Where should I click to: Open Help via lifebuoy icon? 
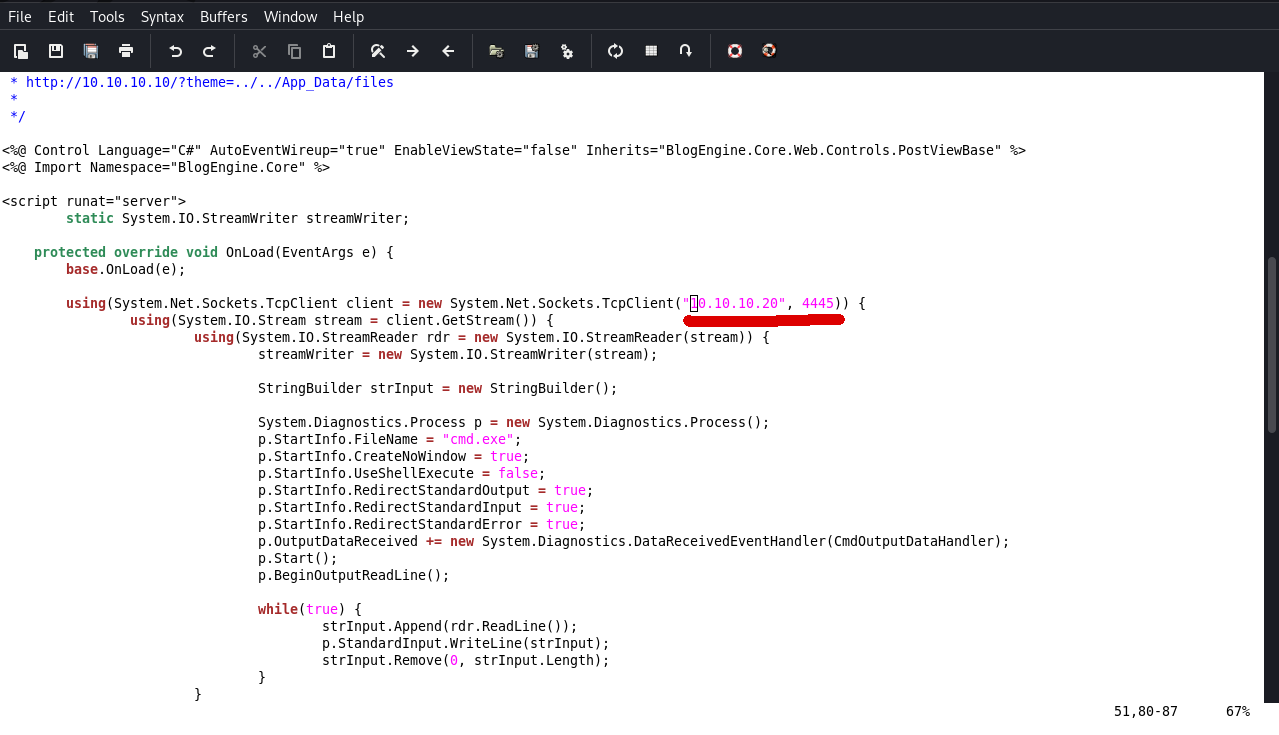pyautogui.click(x=735, y=51)
